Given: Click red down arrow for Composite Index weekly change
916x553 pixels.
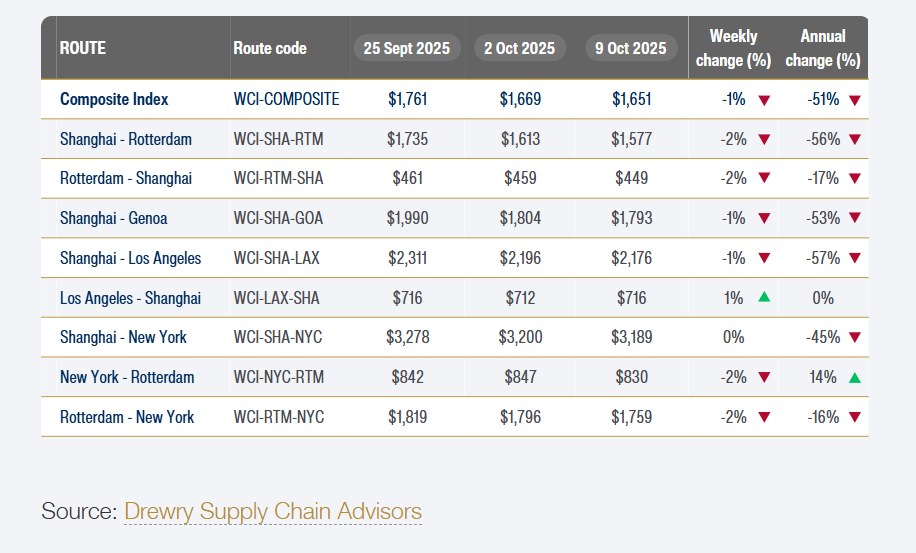Looking at the screenshot, I should coord(764,100).
